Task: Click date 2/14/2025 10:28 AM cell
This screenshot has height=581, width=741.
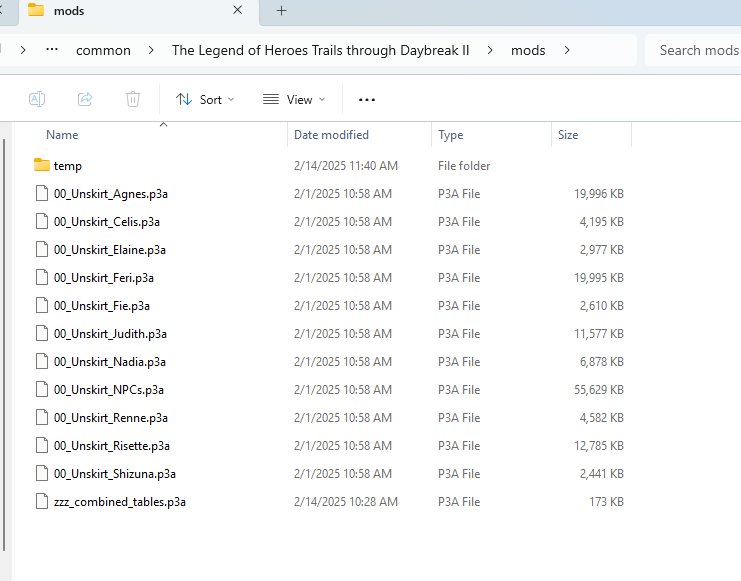Action: point(346,502)
